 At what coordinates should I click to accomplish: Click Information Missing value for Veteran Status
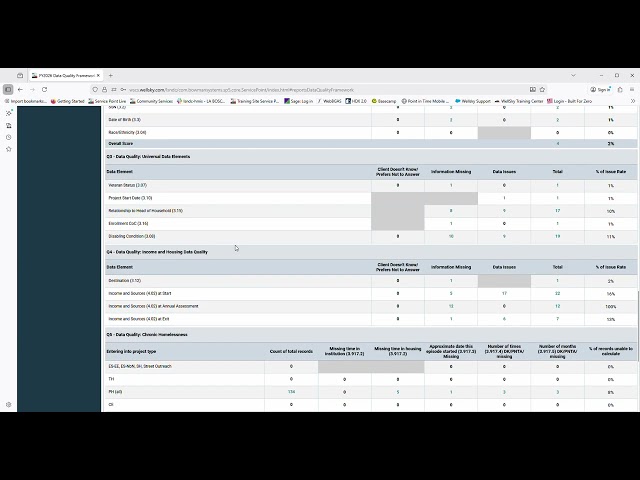pos(451,185)
